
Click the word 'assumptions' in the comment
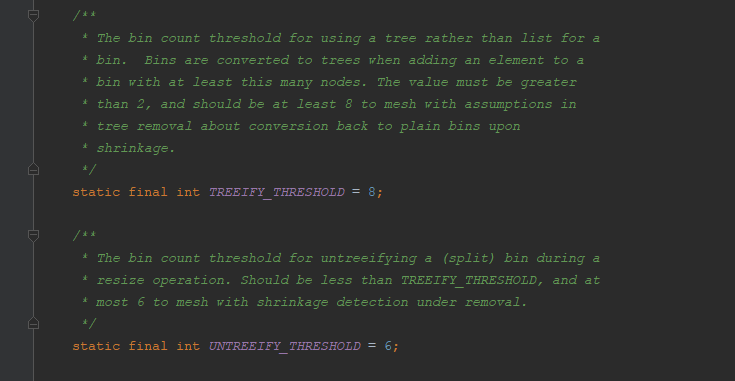coord(508,104)
